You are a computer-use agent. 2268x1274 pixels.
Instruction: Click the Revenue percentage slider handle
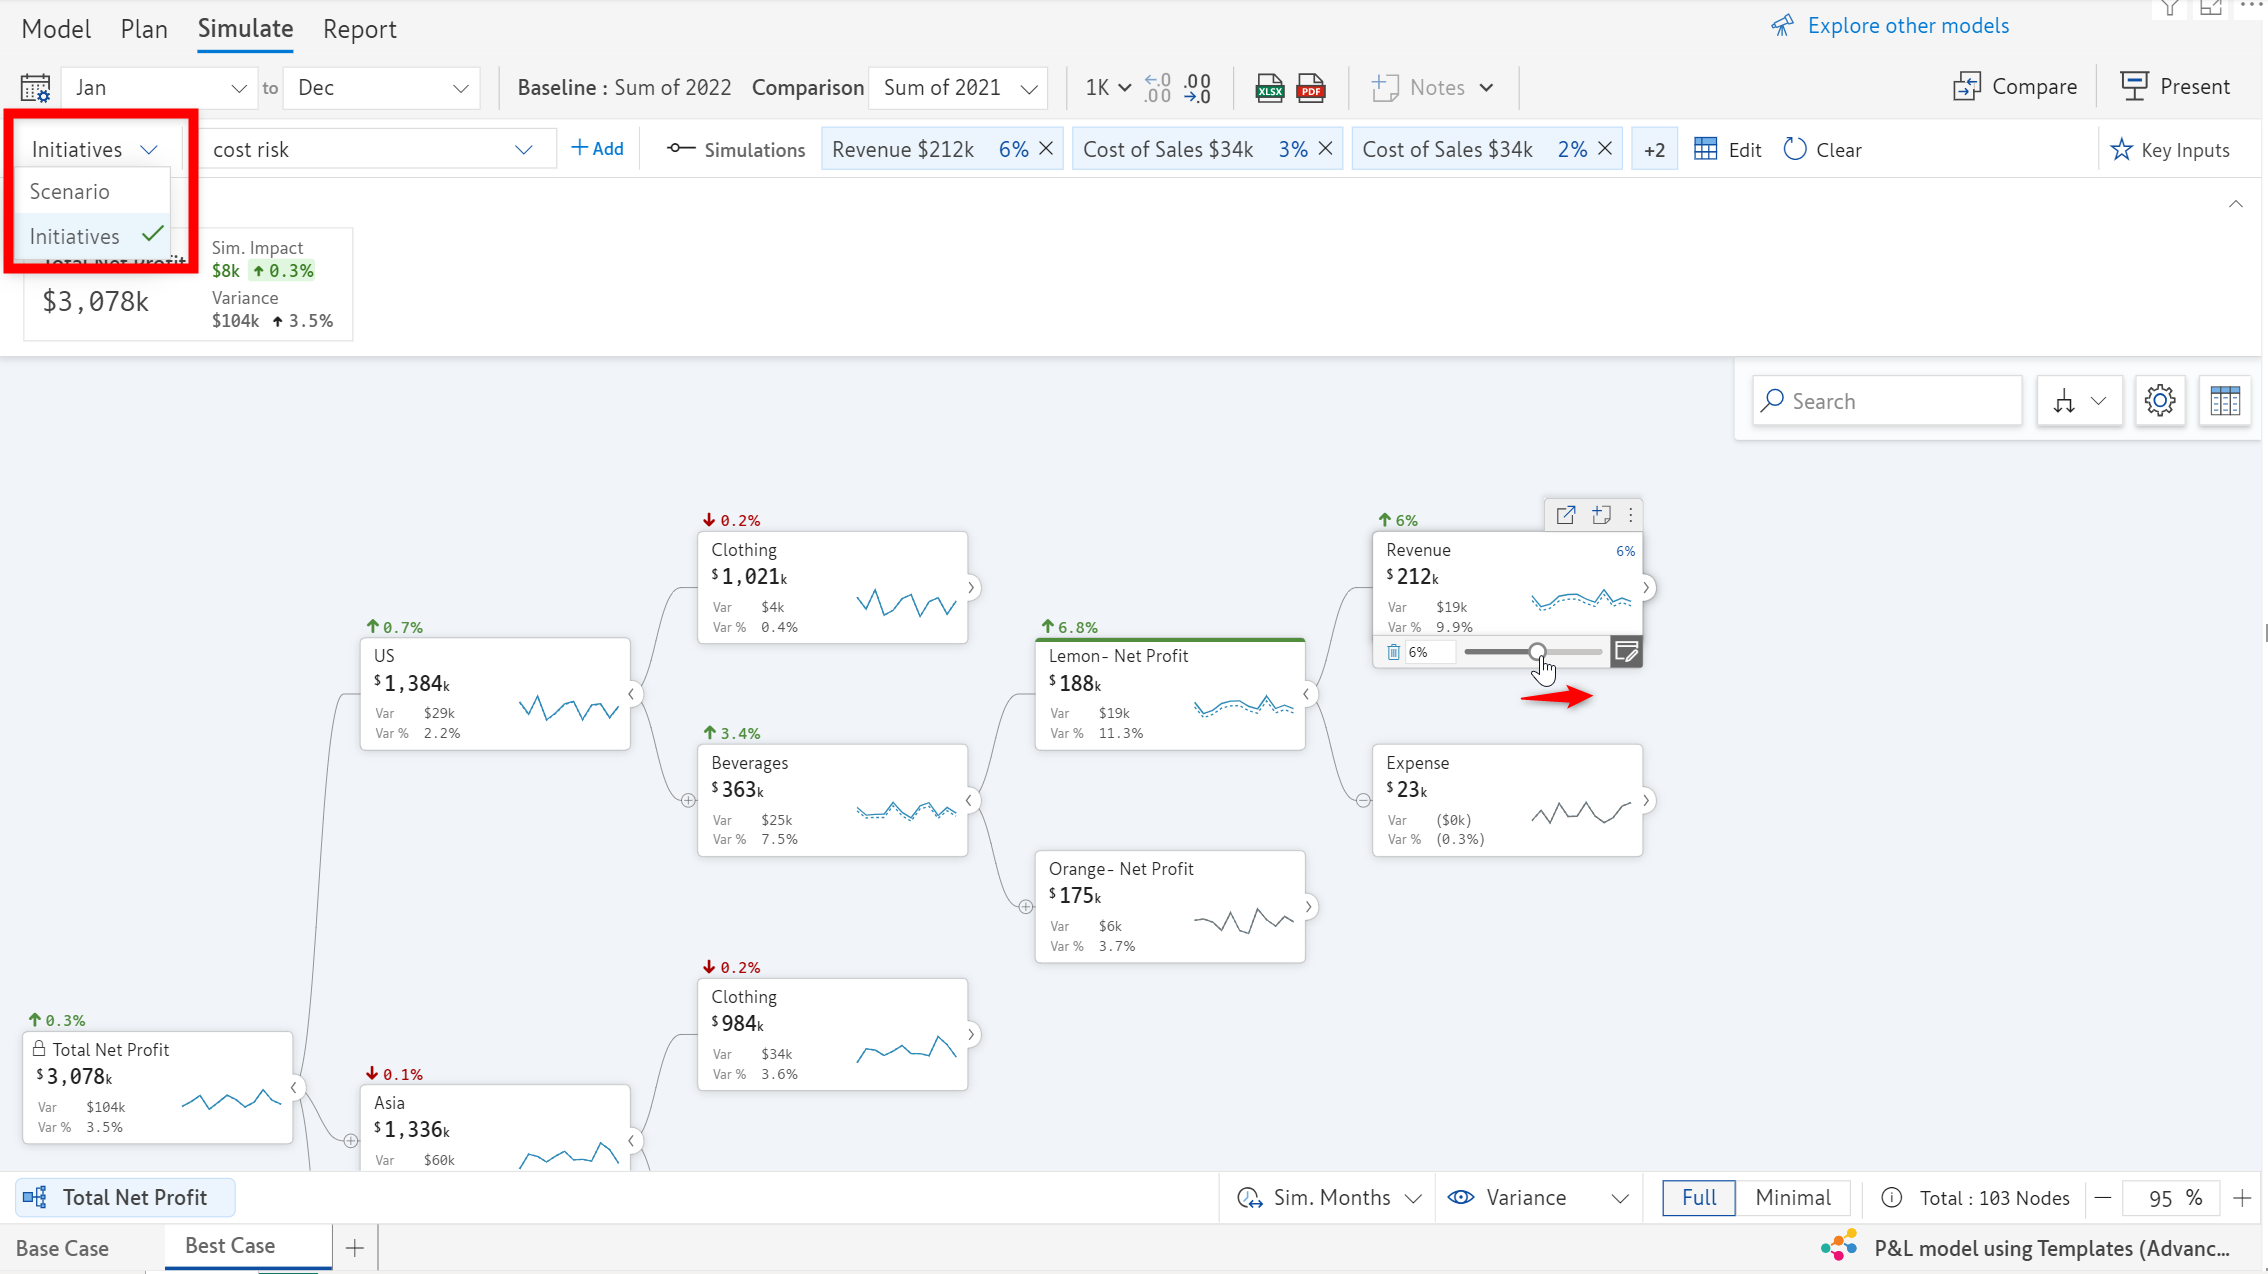(x=1537, y=652)
